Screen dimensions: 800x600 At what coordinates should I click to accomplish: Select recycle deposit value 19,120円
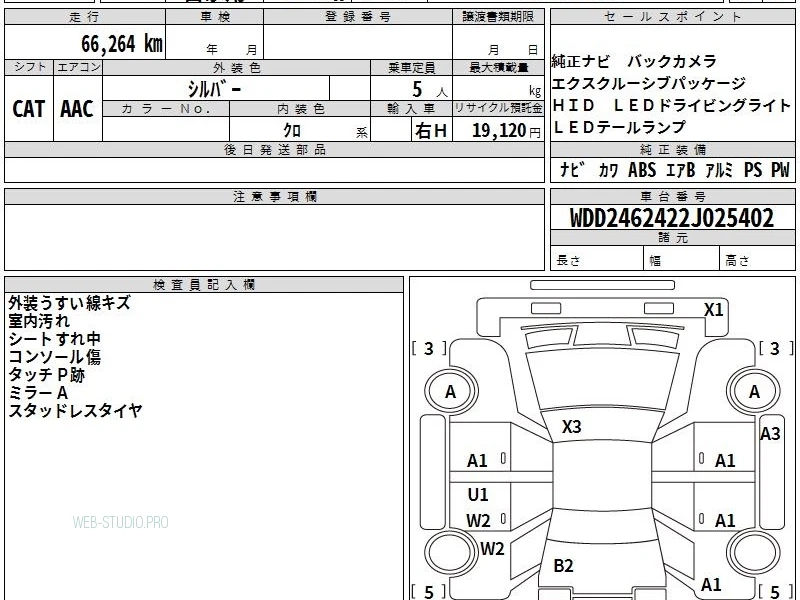pos(506,131)
